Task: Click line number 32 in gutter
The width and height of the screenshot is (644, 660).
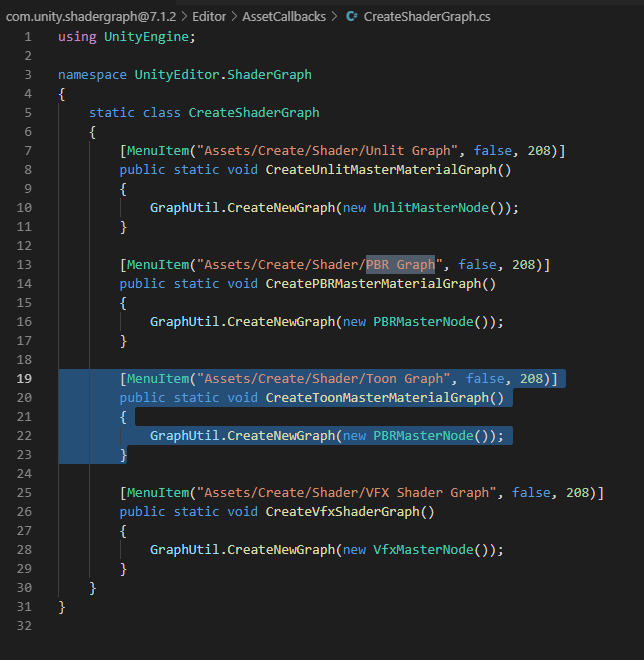Action: [x=24, y=626]
